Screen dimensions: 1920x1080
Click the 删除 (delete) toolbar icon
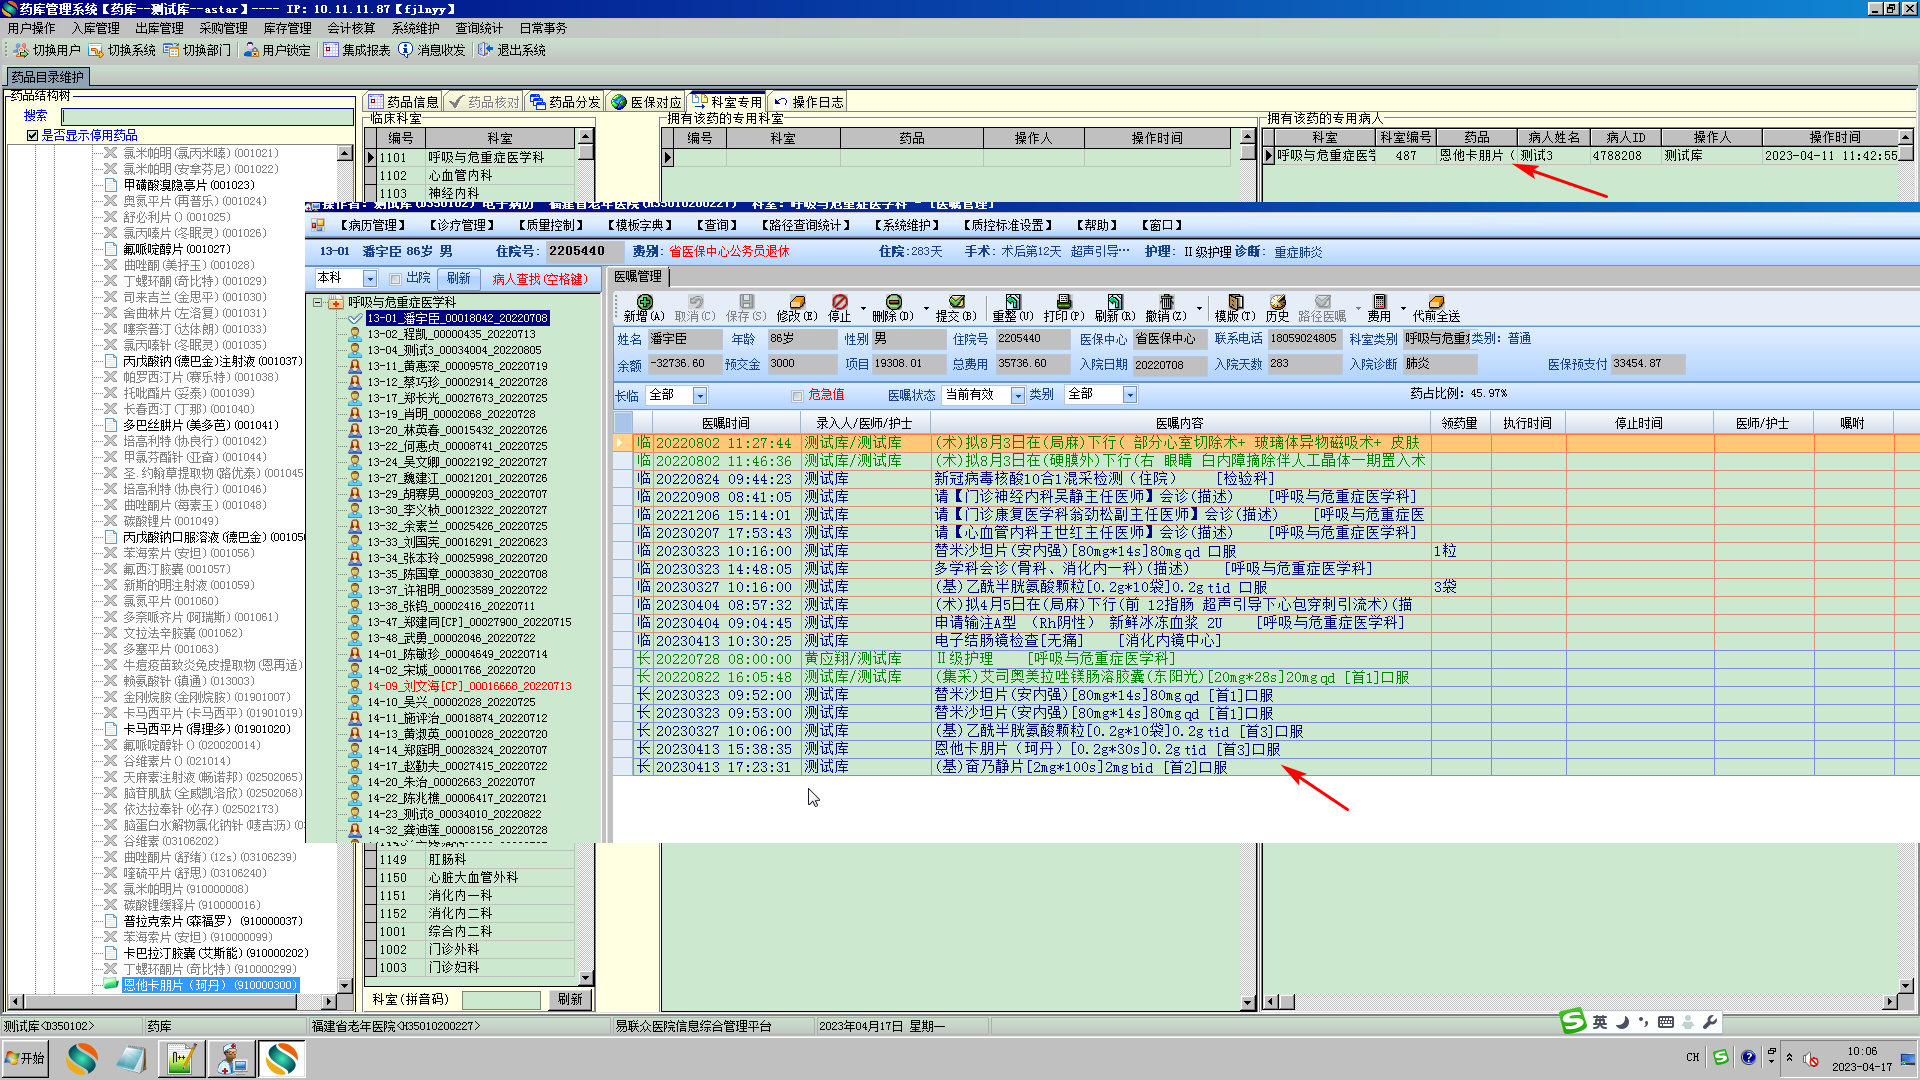[893, 302]
